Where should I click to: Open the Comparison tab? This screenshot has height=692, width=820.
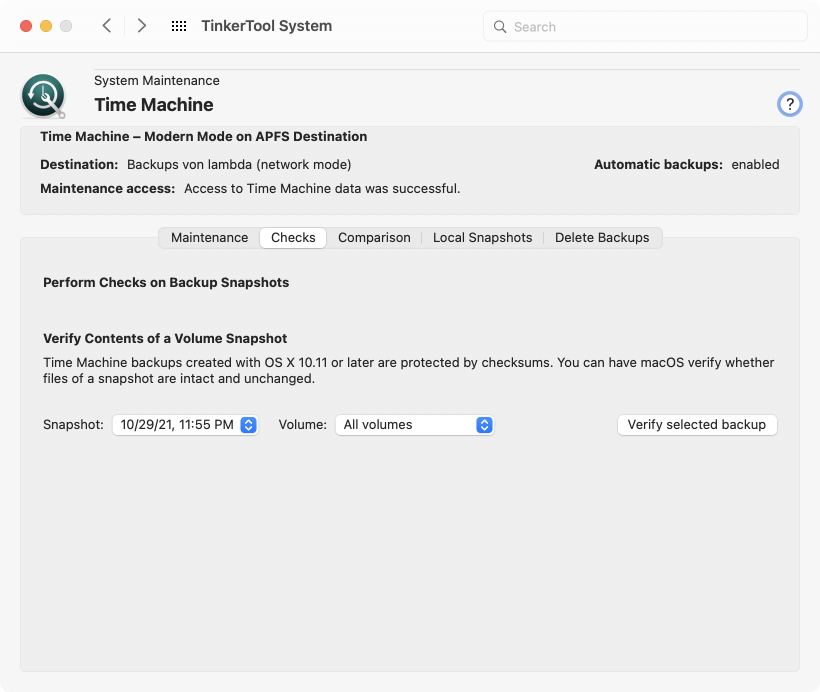(374, 237)
